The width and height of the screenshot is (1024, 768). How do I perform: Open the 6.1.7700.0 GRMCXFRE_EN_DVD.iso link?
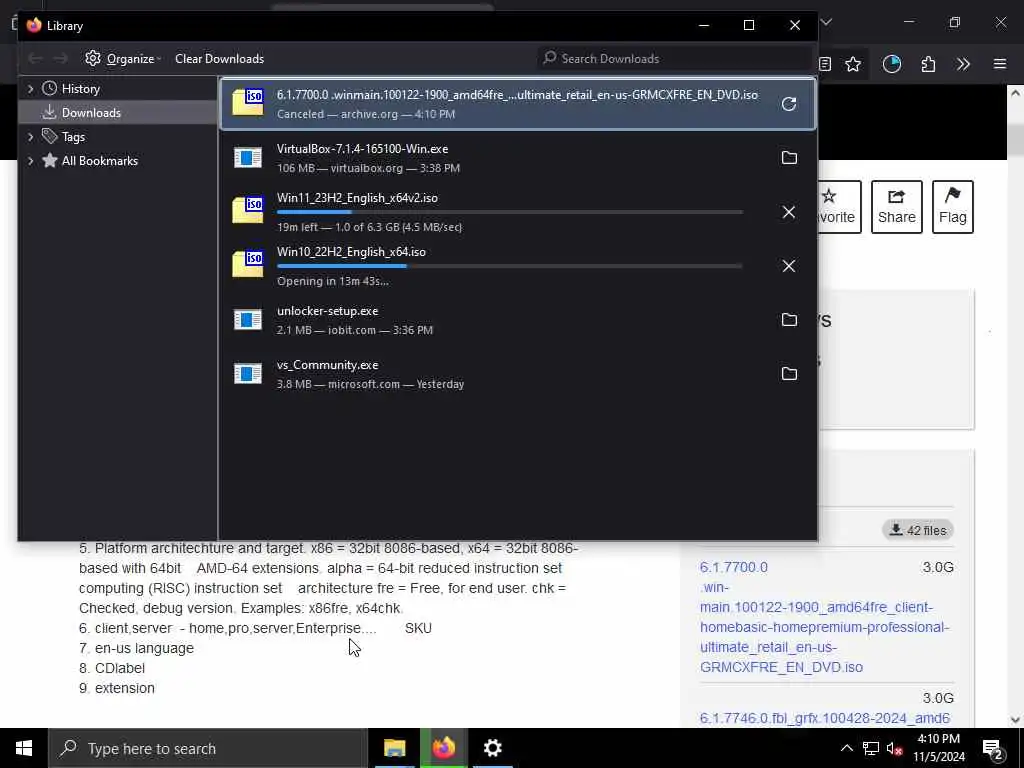[x=824, y=617]
